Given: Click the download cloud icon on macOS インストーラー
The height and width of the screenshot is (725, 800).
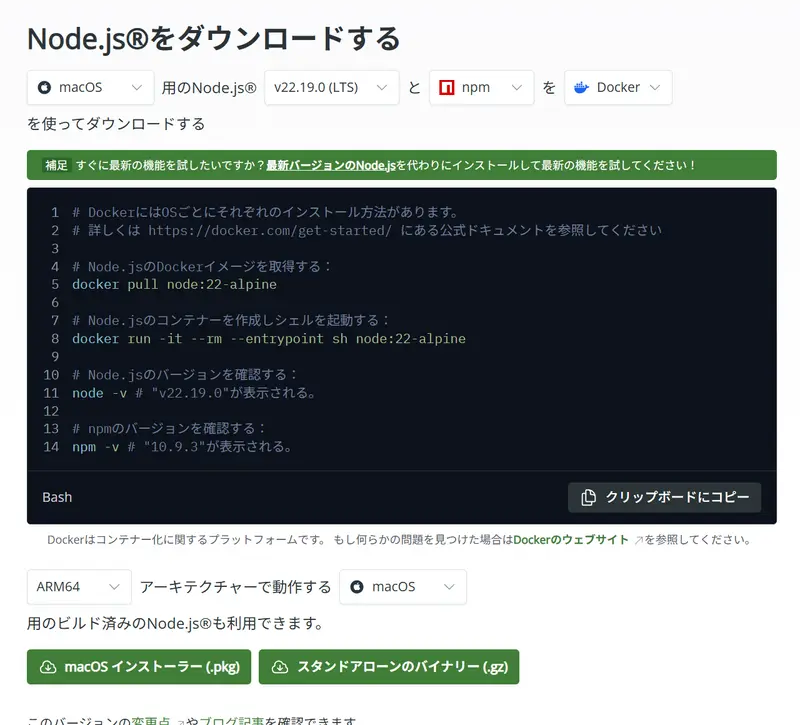Looking at the screenshot, I should coord(48,667).
